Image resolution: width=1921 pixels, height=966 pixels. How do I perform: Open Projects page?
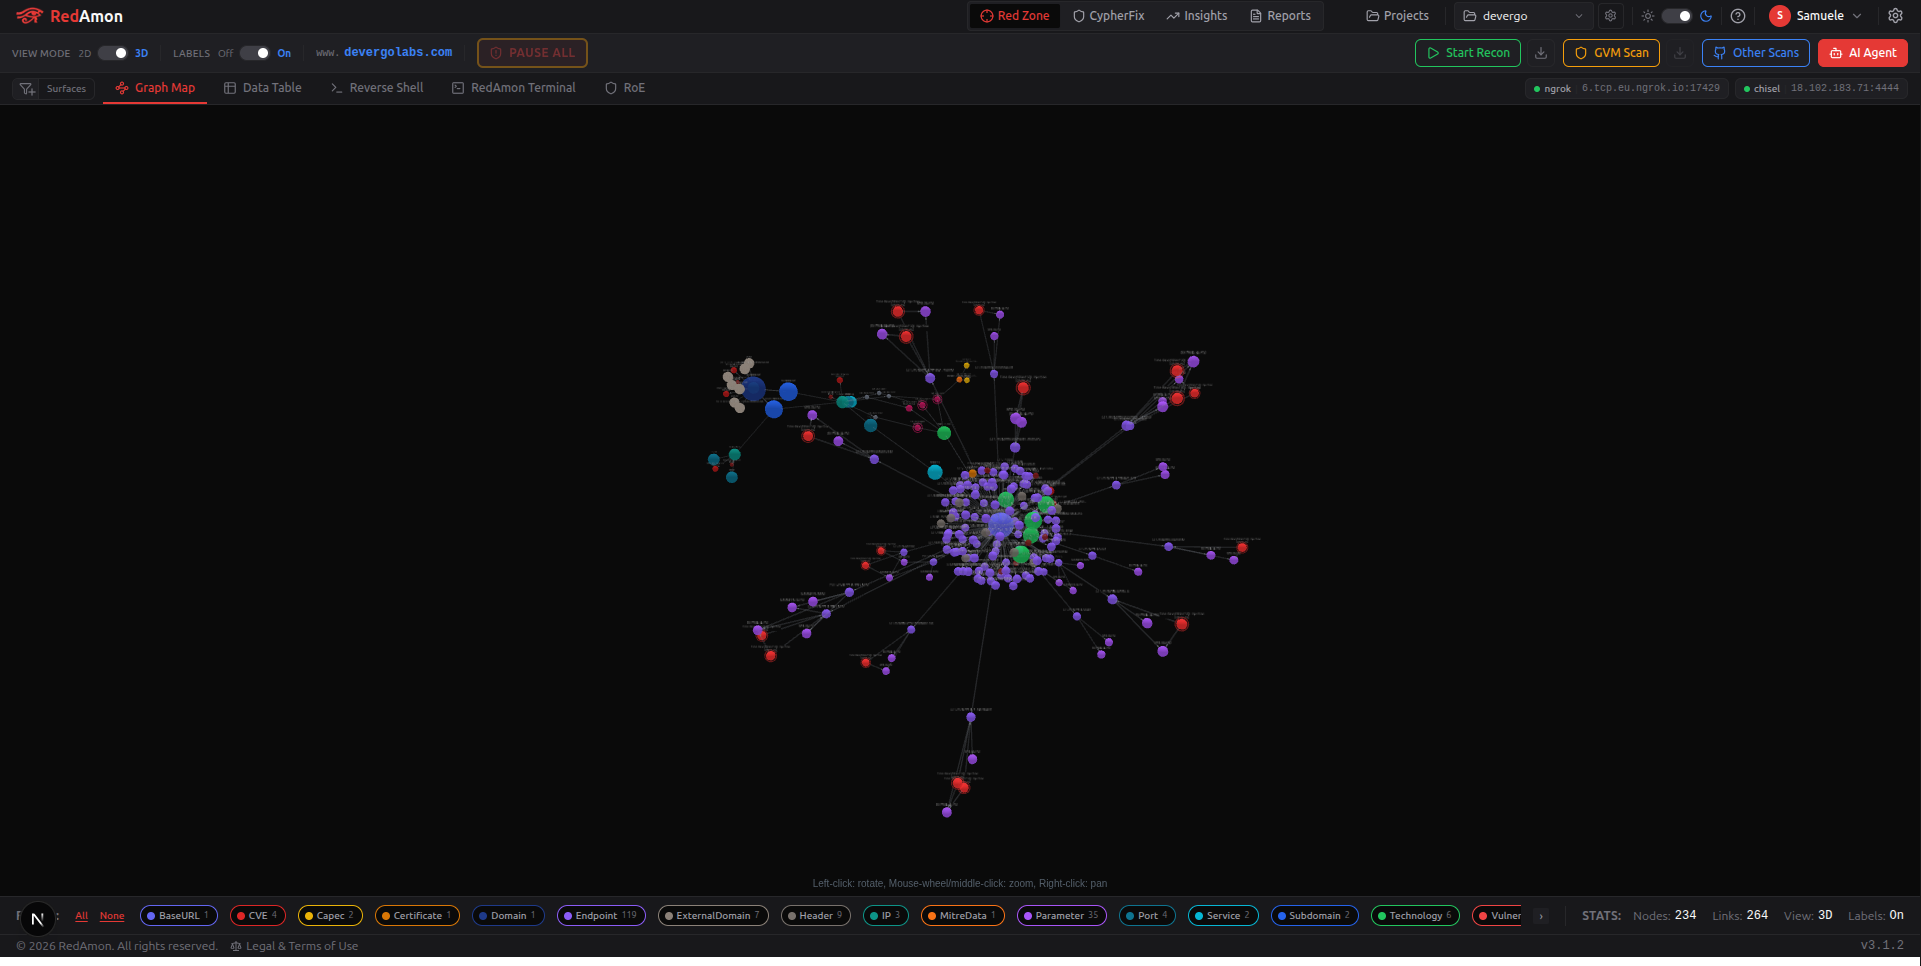coord(1397,16)
